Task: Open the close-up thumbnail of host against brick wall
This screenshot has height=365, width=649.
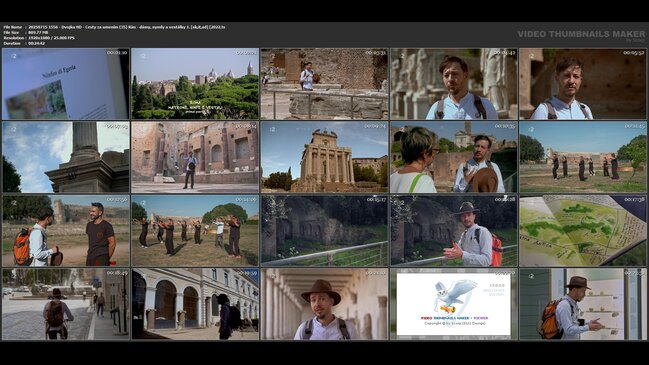Action: 583,84
